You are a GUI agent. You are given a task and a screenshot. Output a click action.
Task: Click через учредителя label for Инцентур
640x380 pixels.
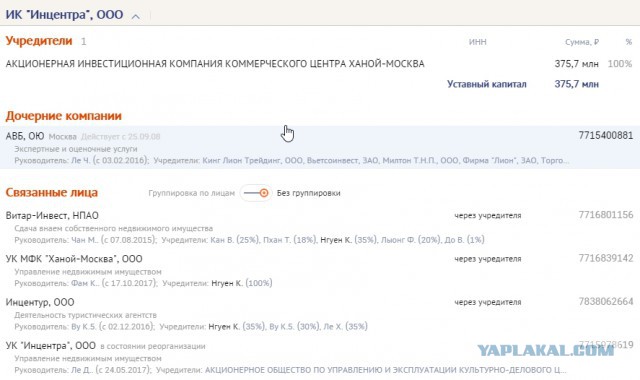click(488, 302)
